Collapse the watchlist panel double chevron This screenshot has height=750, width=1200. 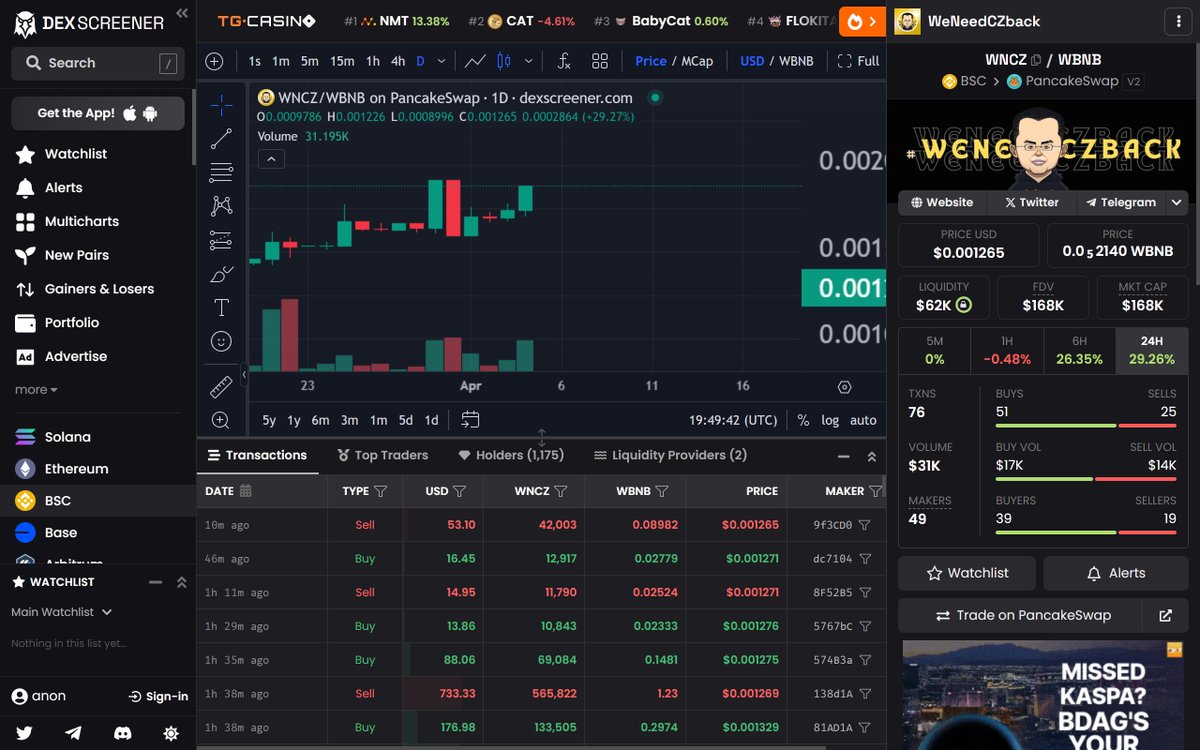181,582
